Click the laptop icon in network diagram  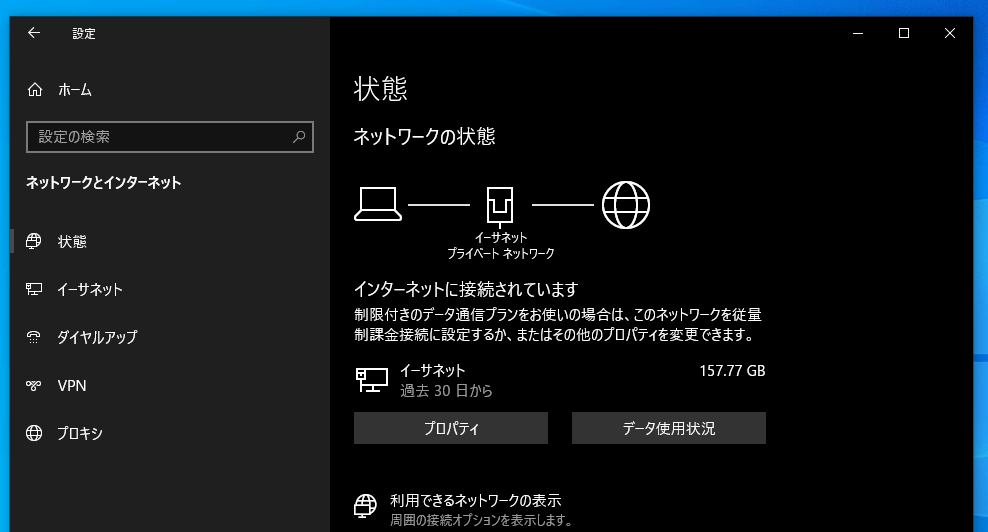point(378,204)
